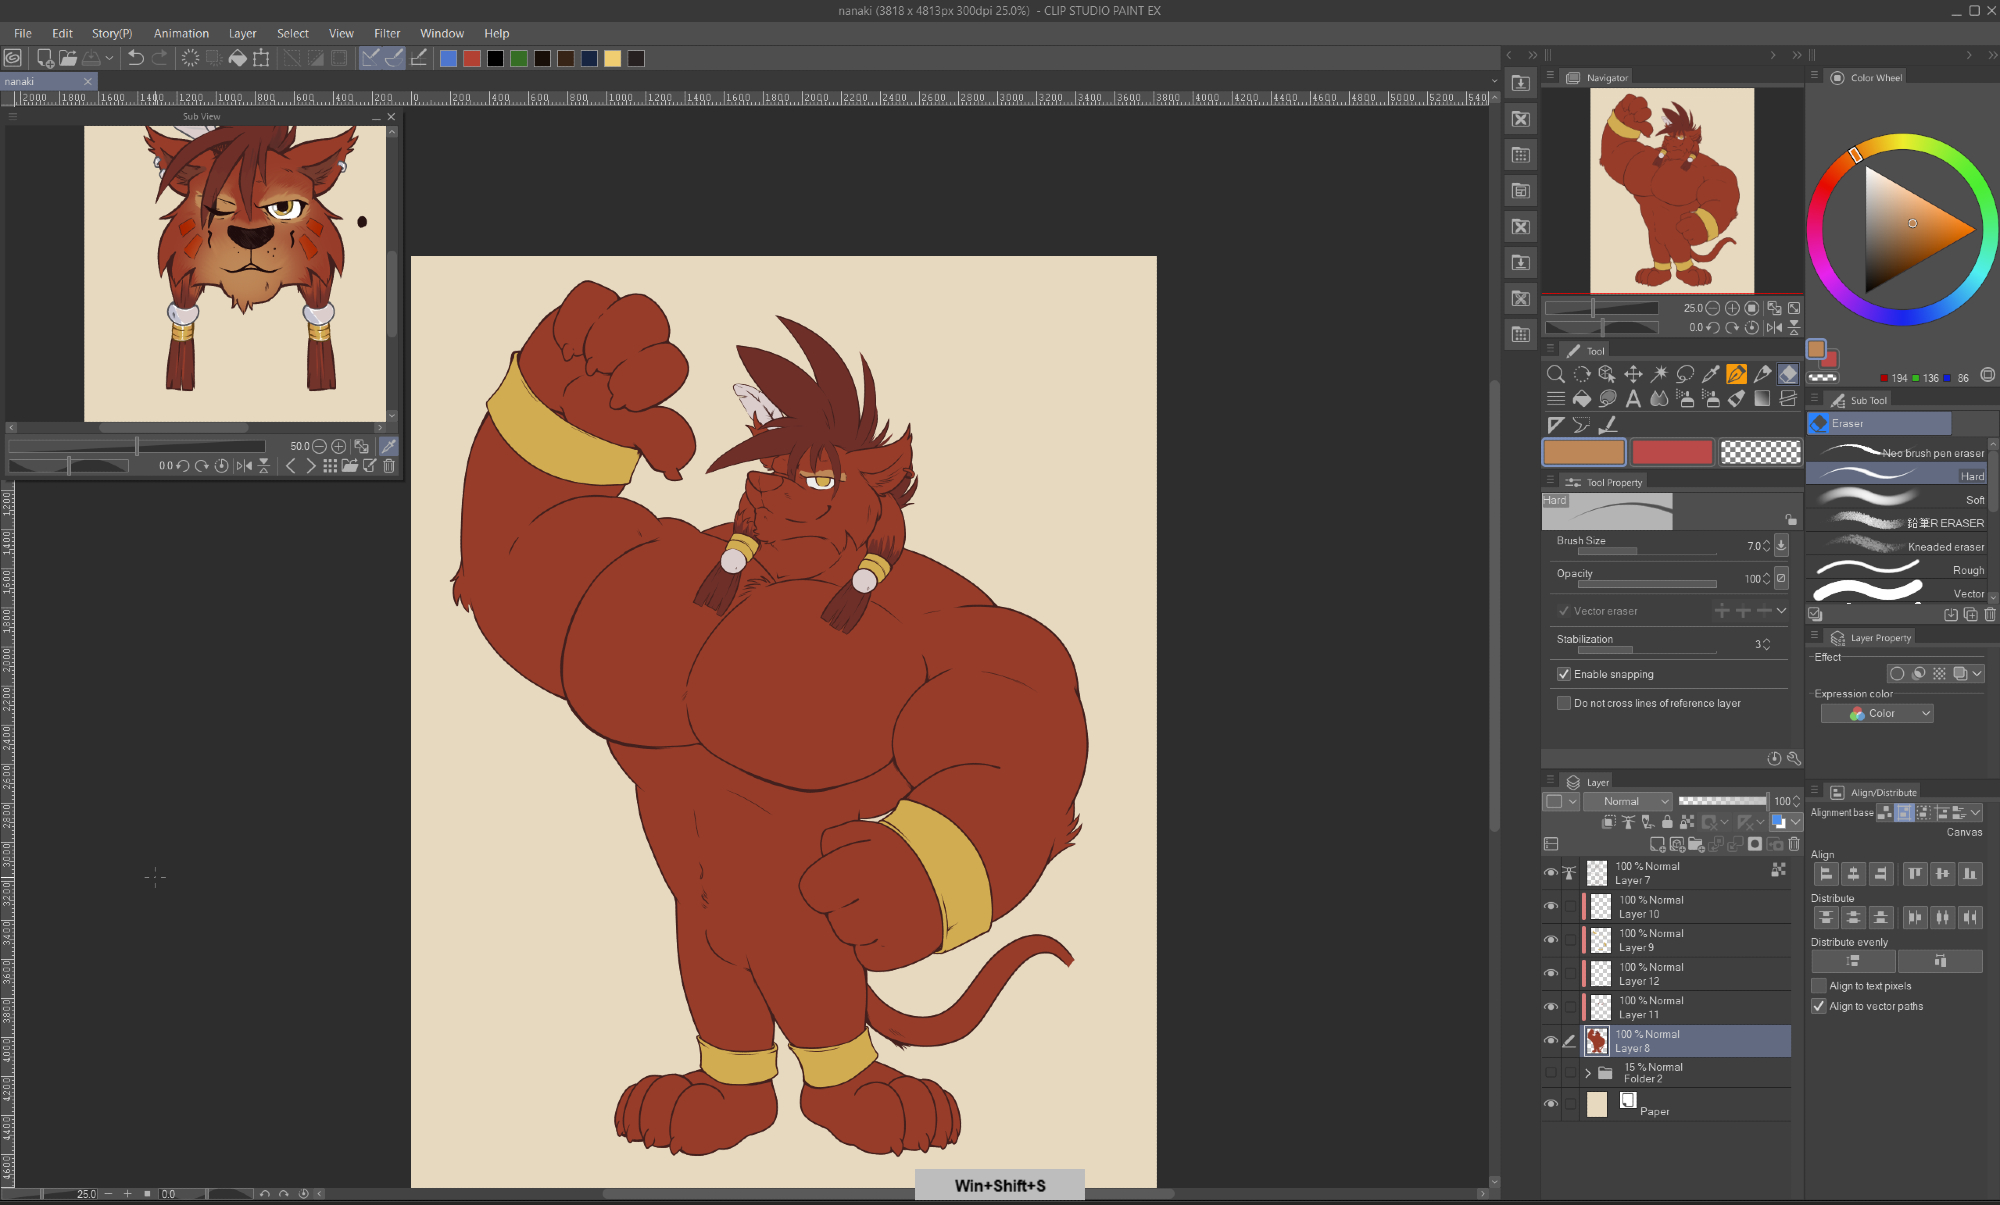Choose the Kneaded eraser sub tool
This screenshot has height=1205, width=2000.
point(1900,547)
